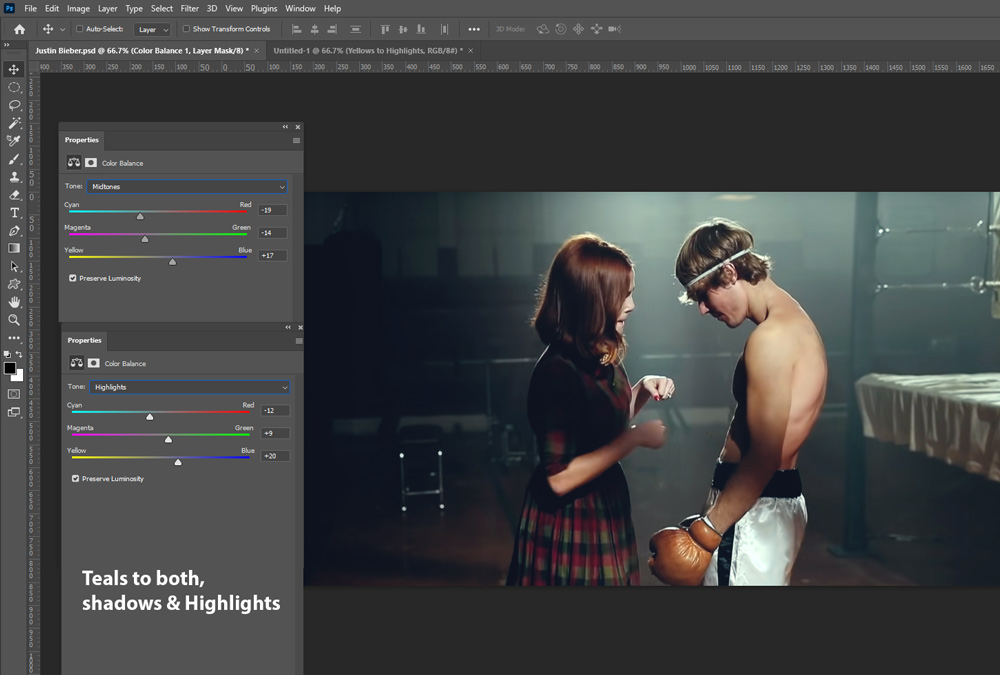Click the Highlights Magenta-Green value field (+9)

coord(275,433)
